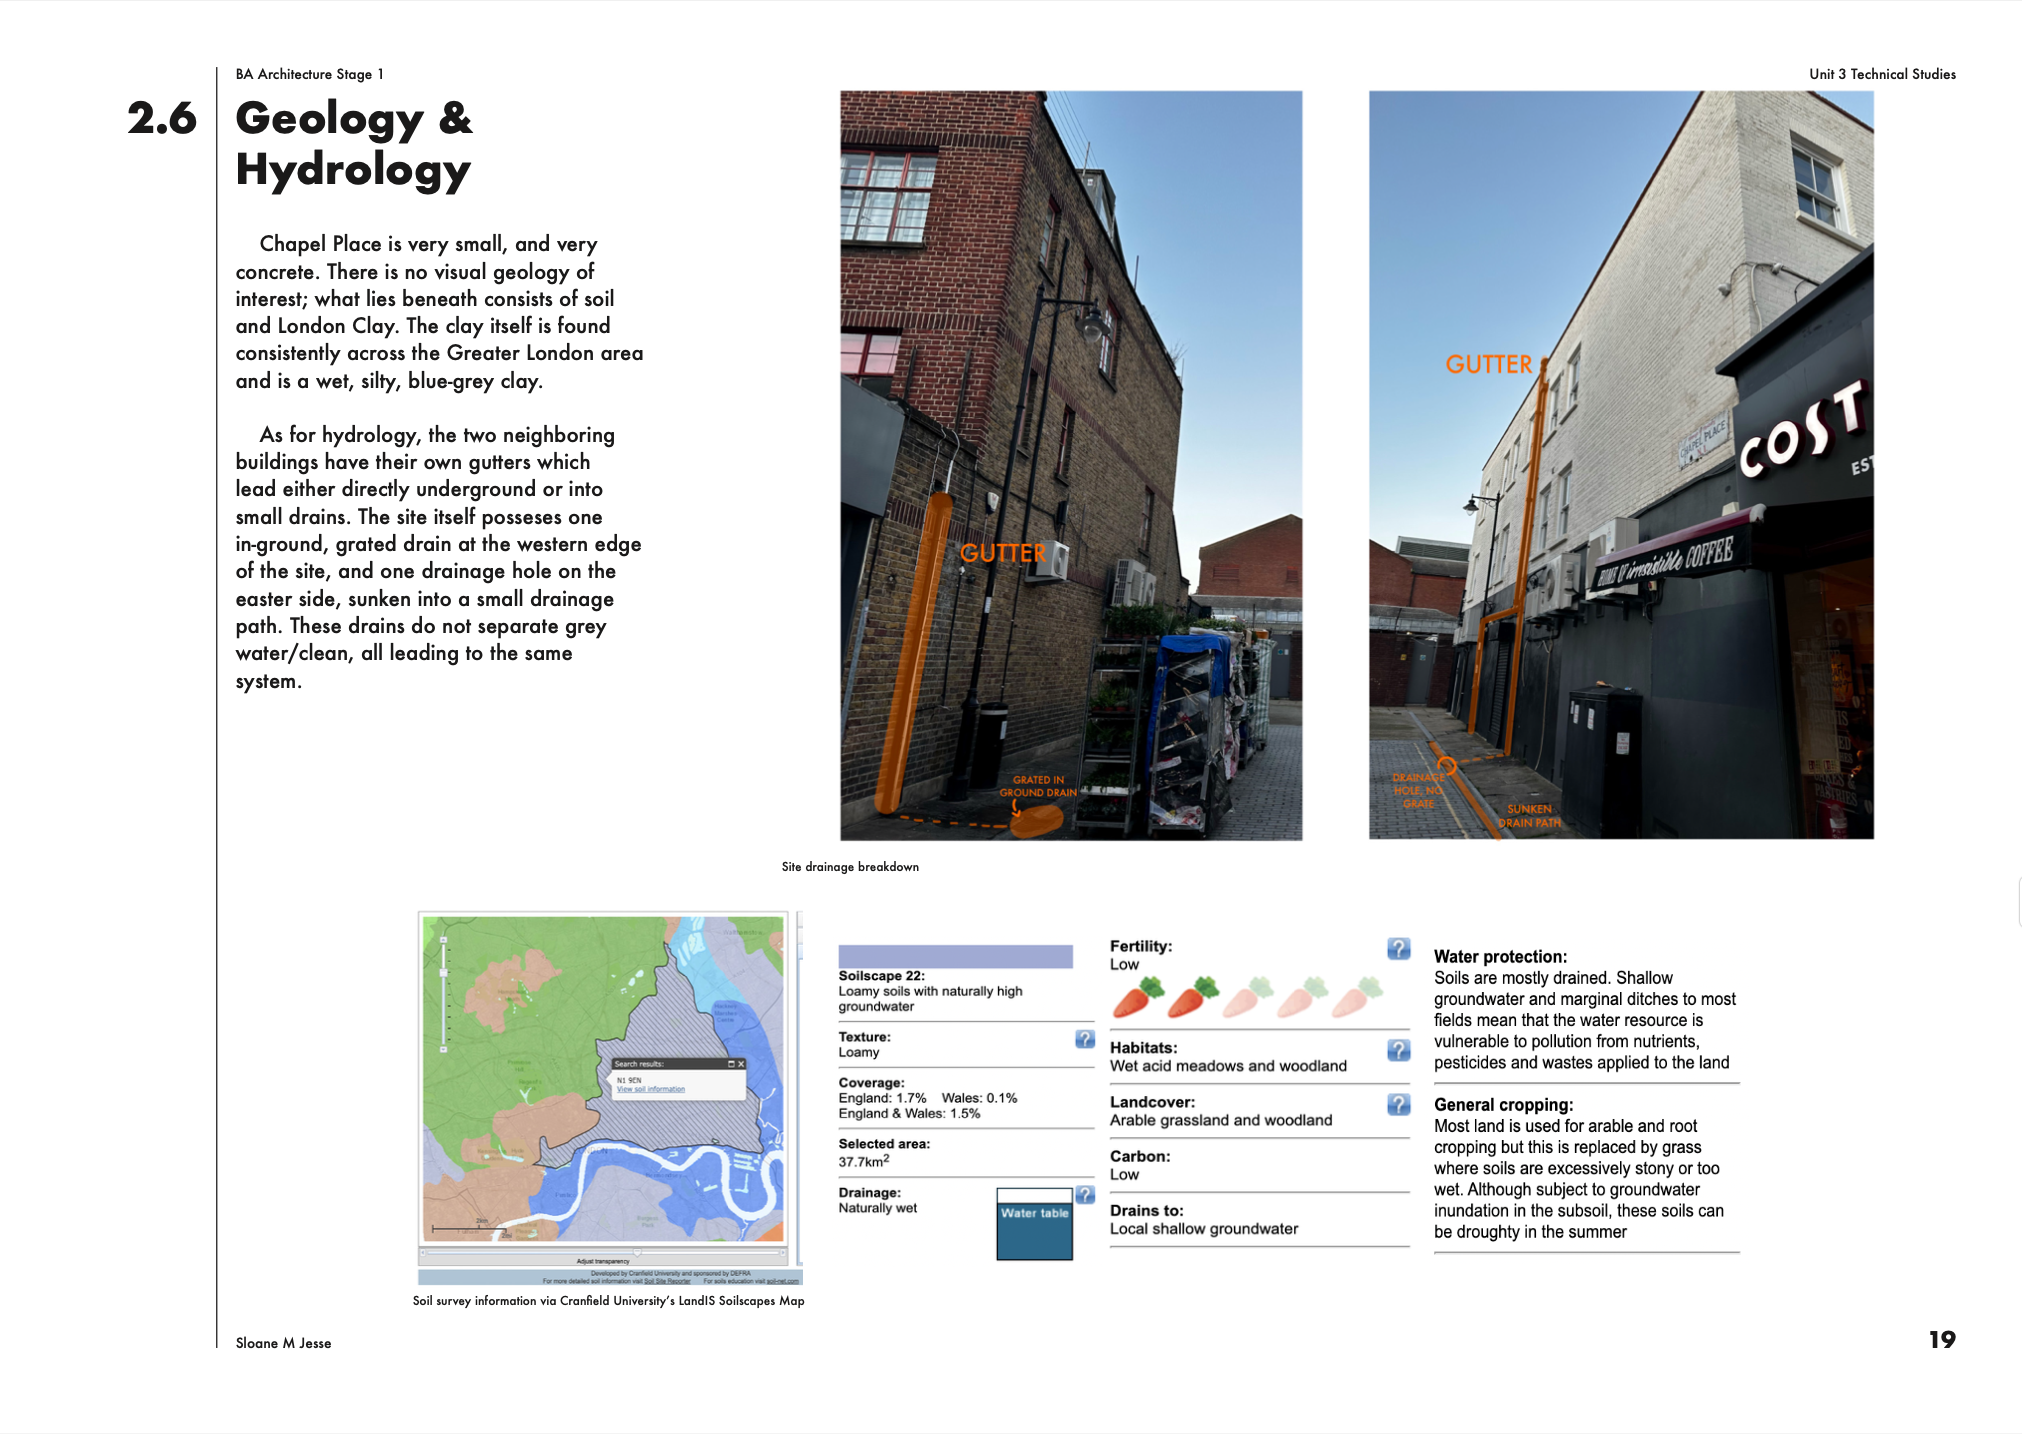Click 'Arable grassland and woodland' text
The width and height of the screenshot is (2022, 1434).
pos(1221,1120)
